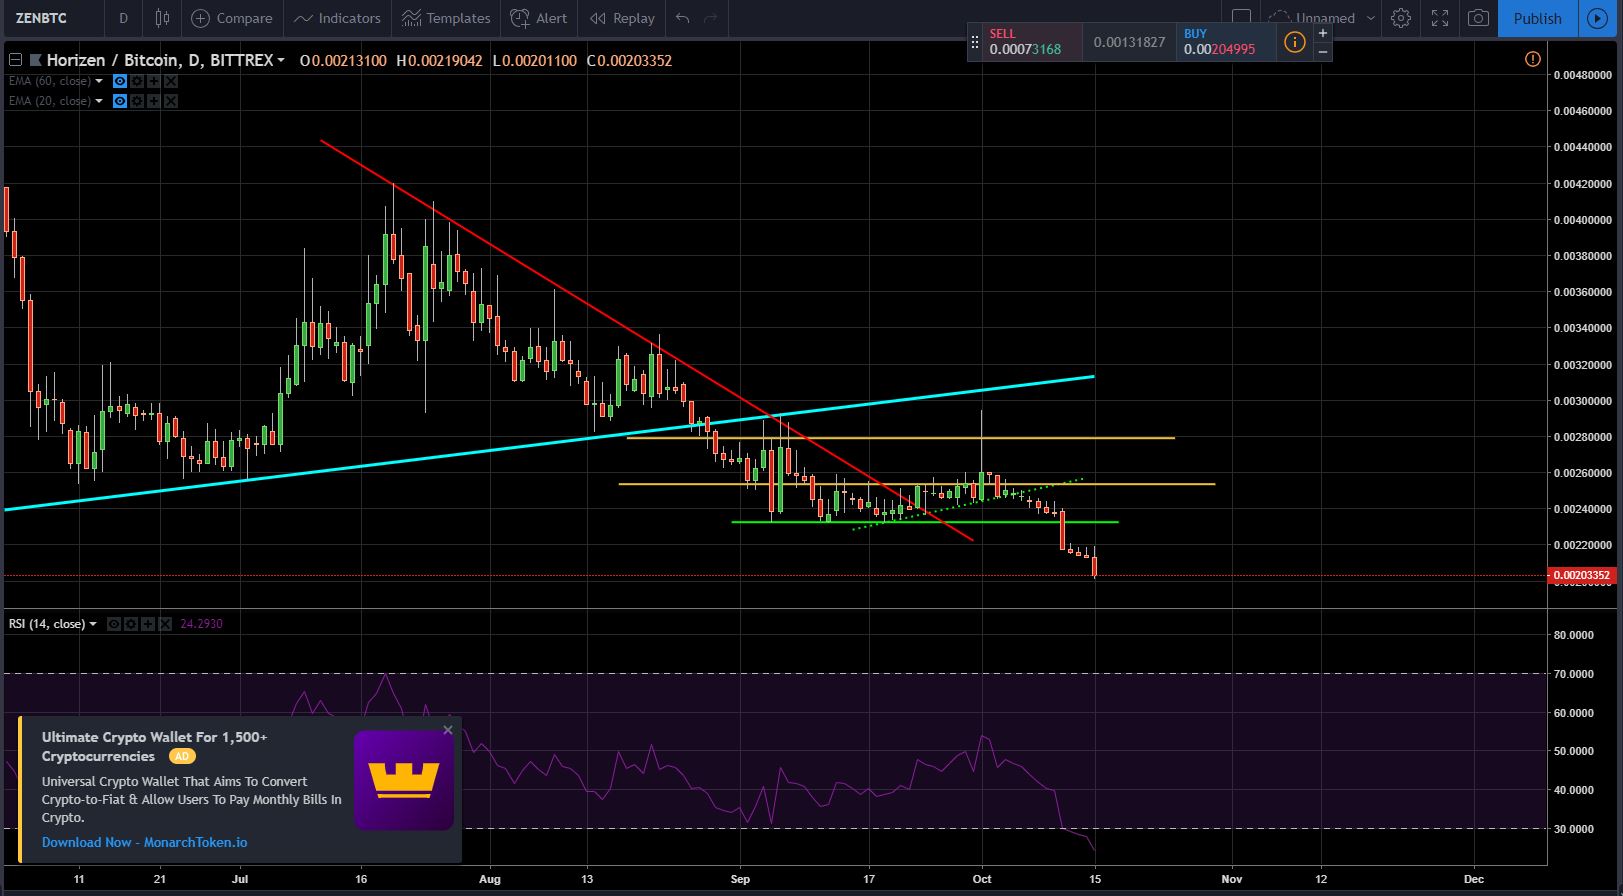Grab trading panel drag handle

(x=975, y=42)
